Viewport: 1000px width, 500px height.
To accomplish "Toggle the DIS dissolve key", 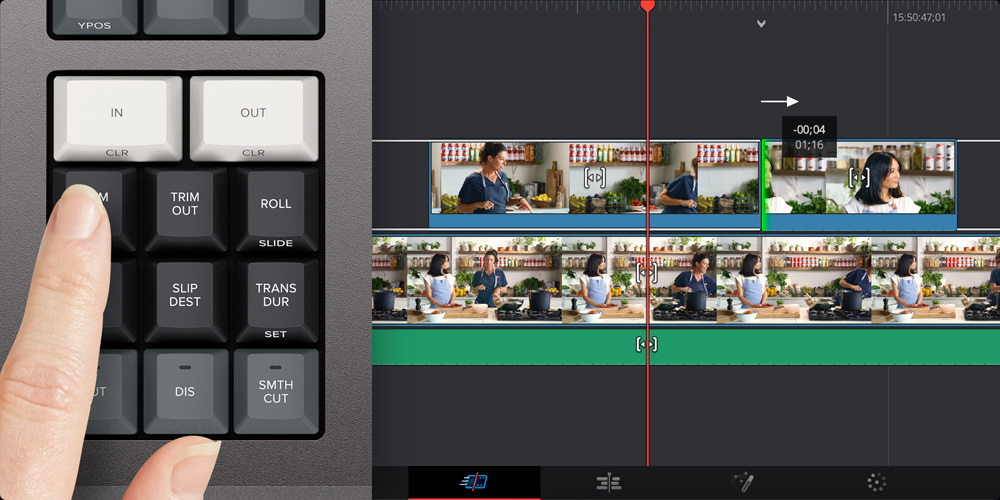I will click(x=185, y=390).
